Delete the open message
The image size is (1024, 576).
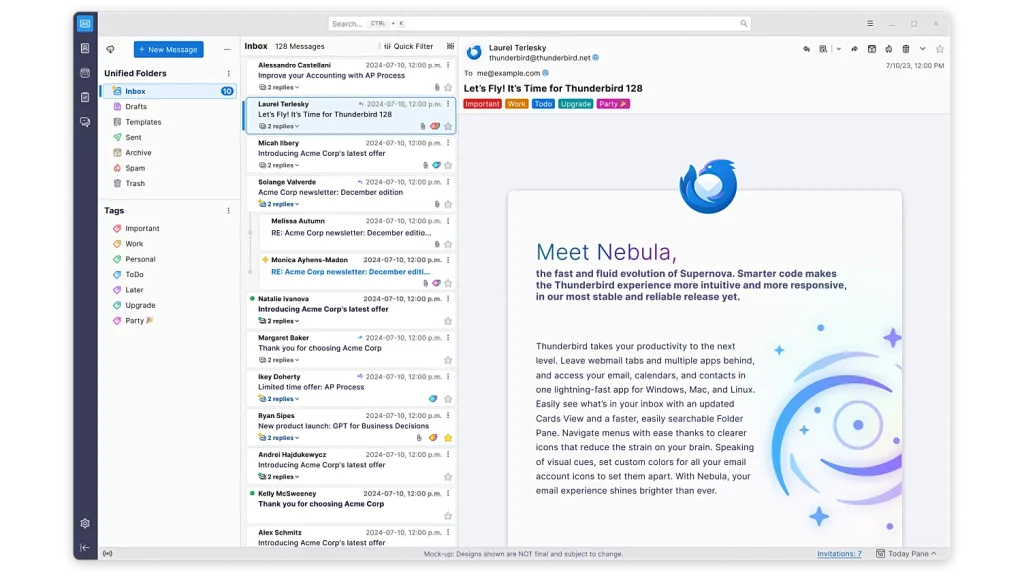coord(906,49)
